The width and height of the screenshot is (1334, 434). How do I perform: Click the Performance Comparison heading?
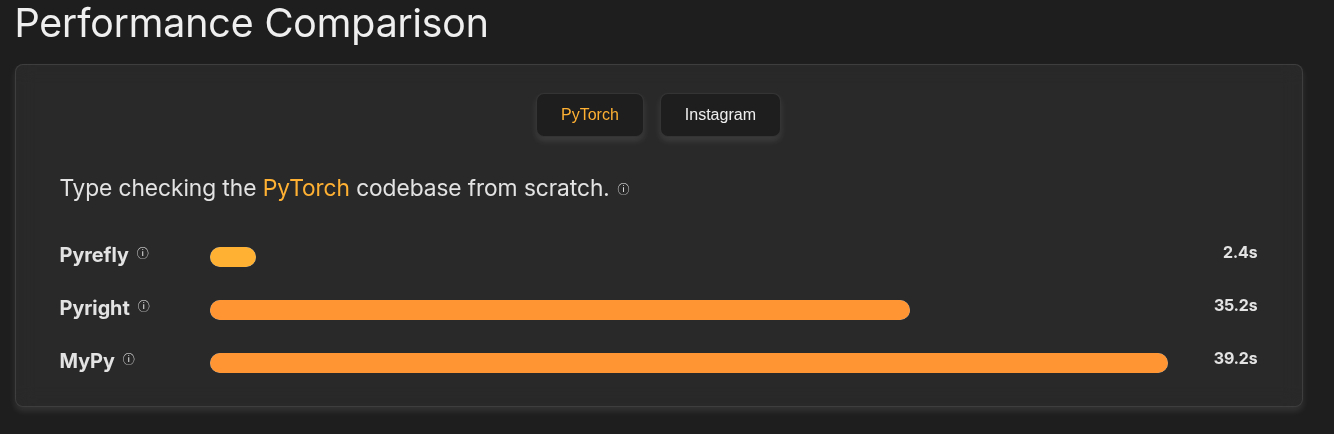pos(251,23)
